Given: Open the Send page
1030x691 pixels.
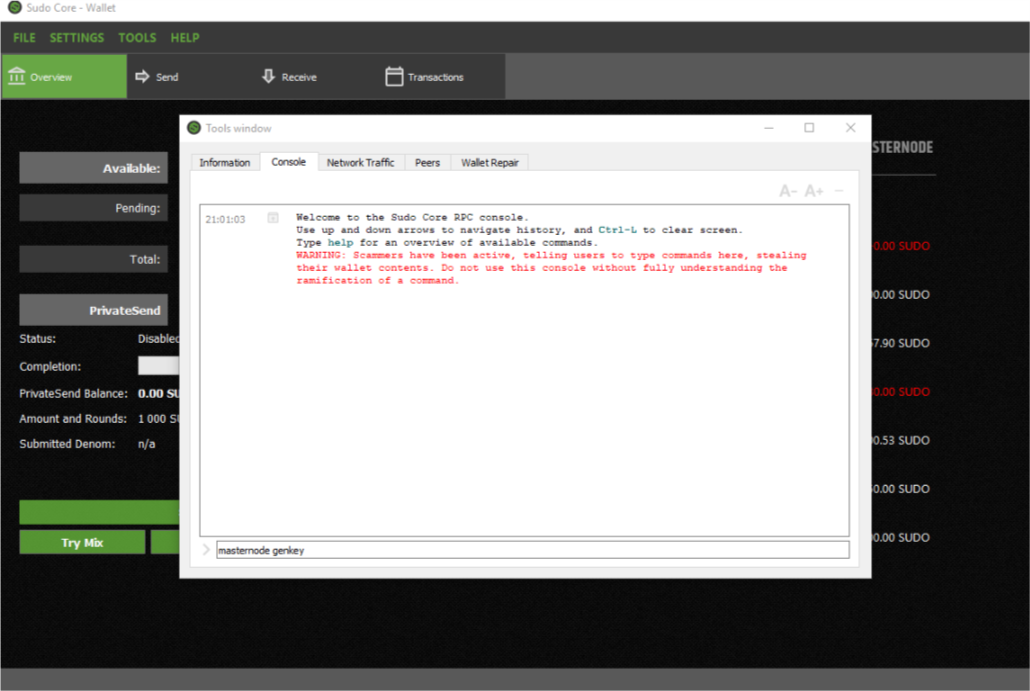Looking at the screenshot, I should tap(190, 77).
